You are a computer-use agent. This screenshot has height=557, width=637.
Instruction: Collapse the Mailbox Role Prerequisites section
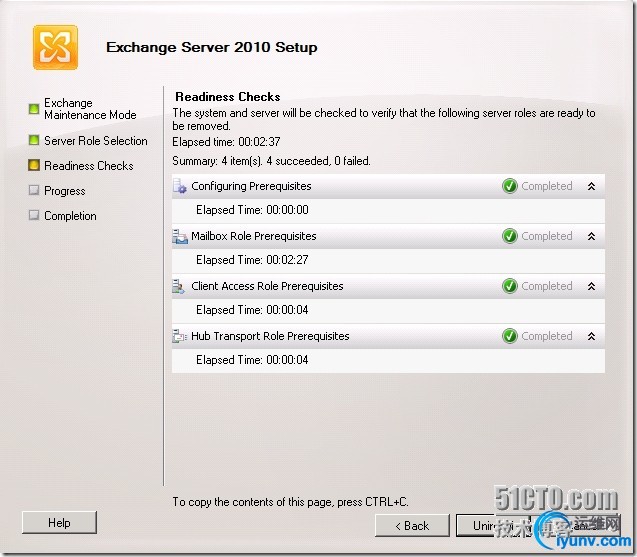click(592, 236)
